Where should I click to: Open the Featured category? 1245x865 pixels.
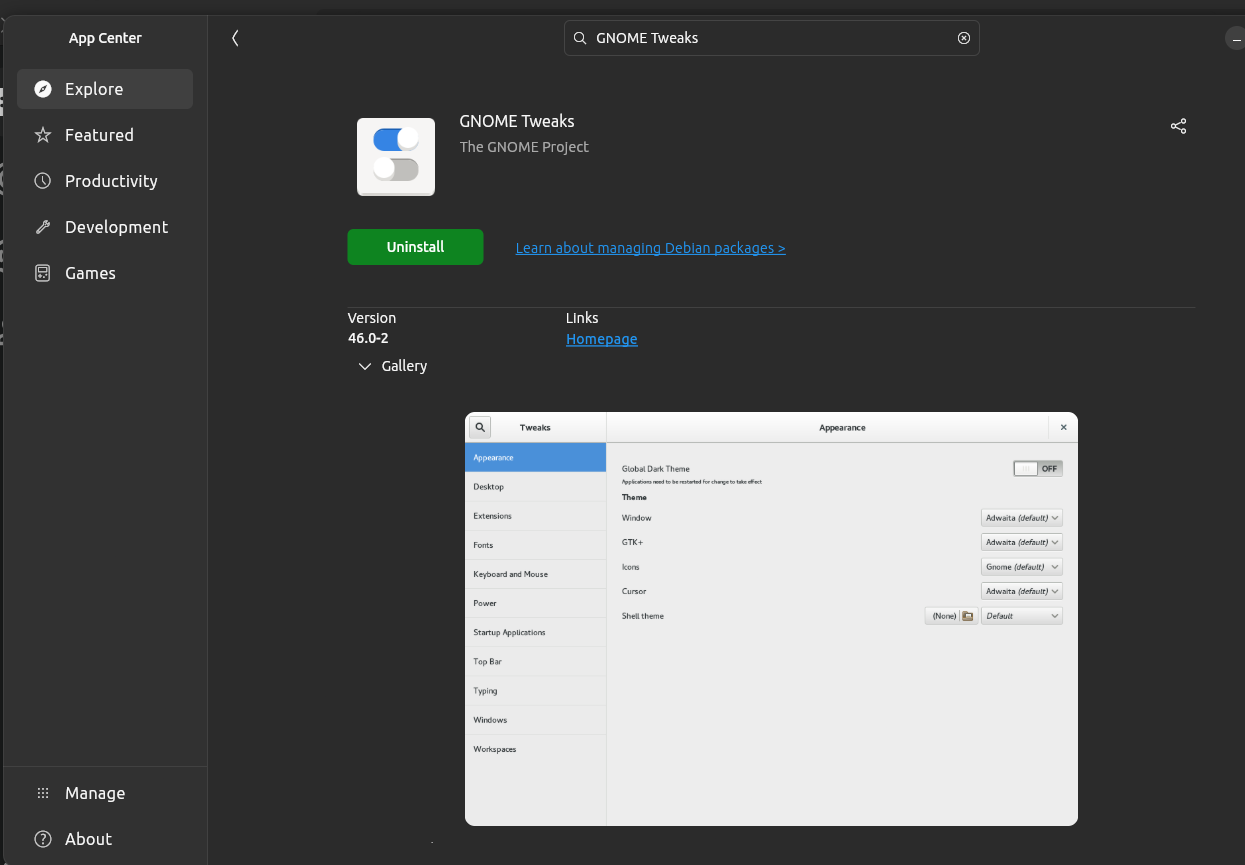click(x=105, y=135)
